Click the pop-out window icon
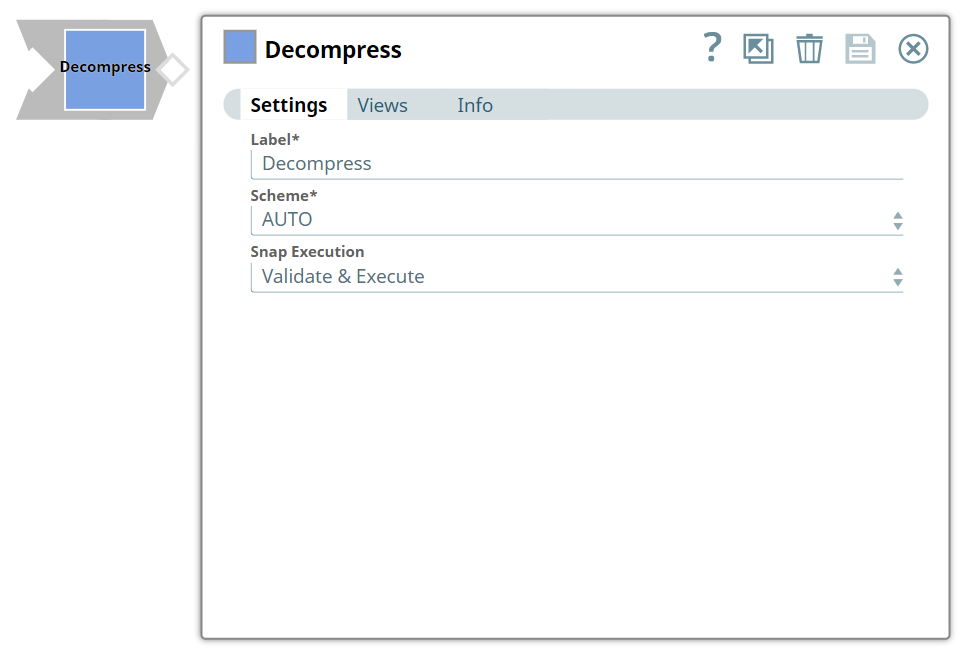Viewport: 967px width, 650px height. click(758, 49)
